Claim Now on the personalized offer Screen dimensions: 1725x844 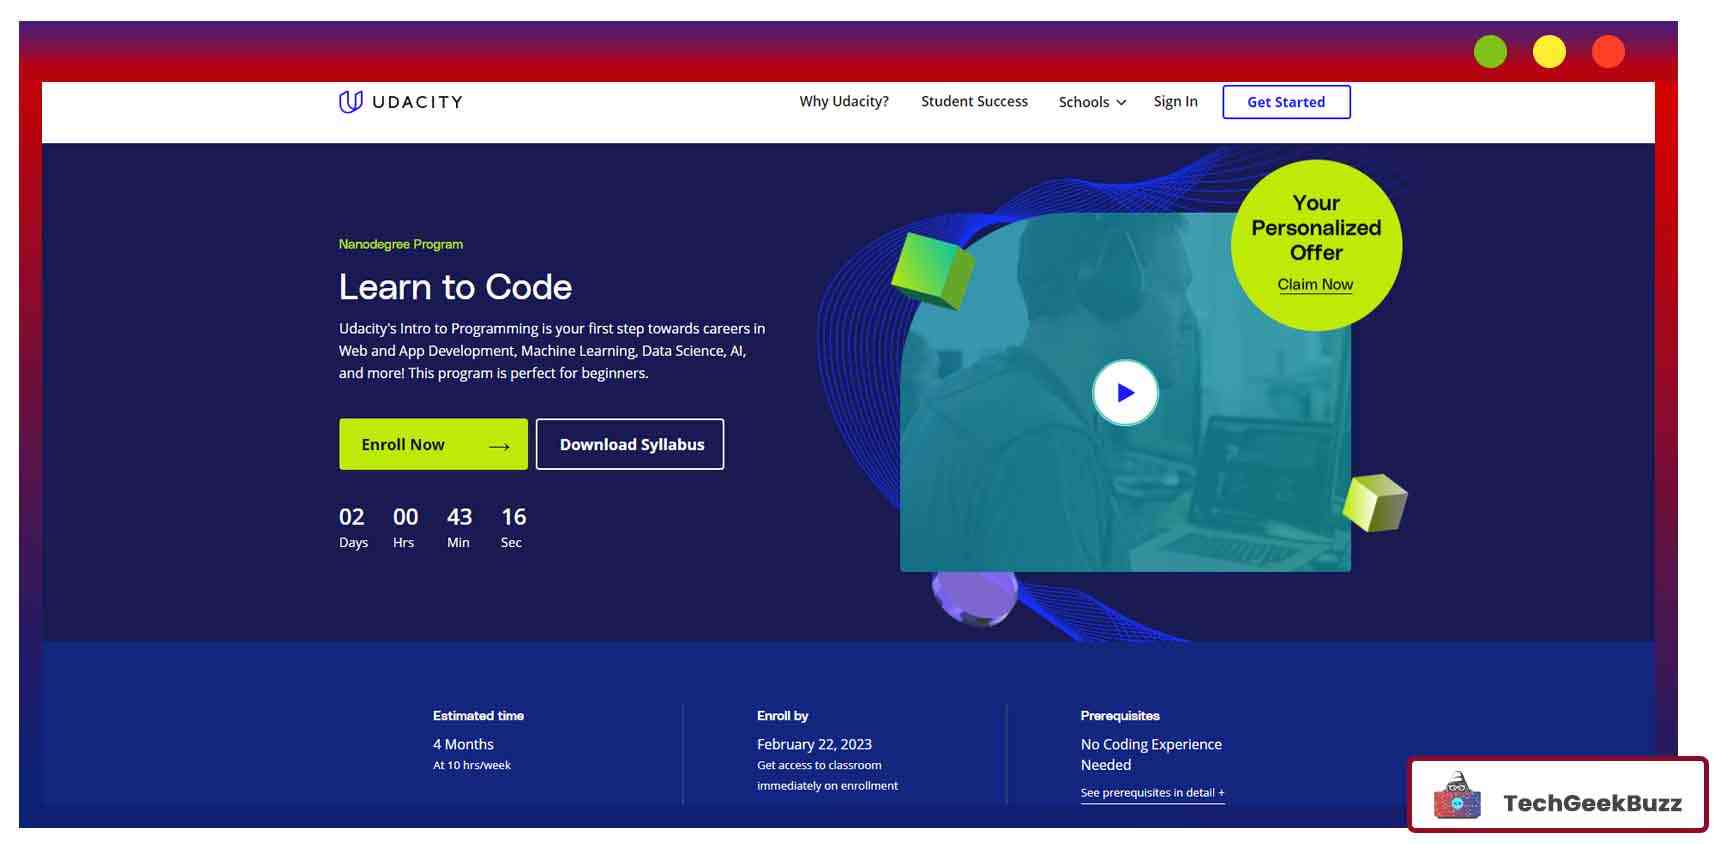point(1315,285)
